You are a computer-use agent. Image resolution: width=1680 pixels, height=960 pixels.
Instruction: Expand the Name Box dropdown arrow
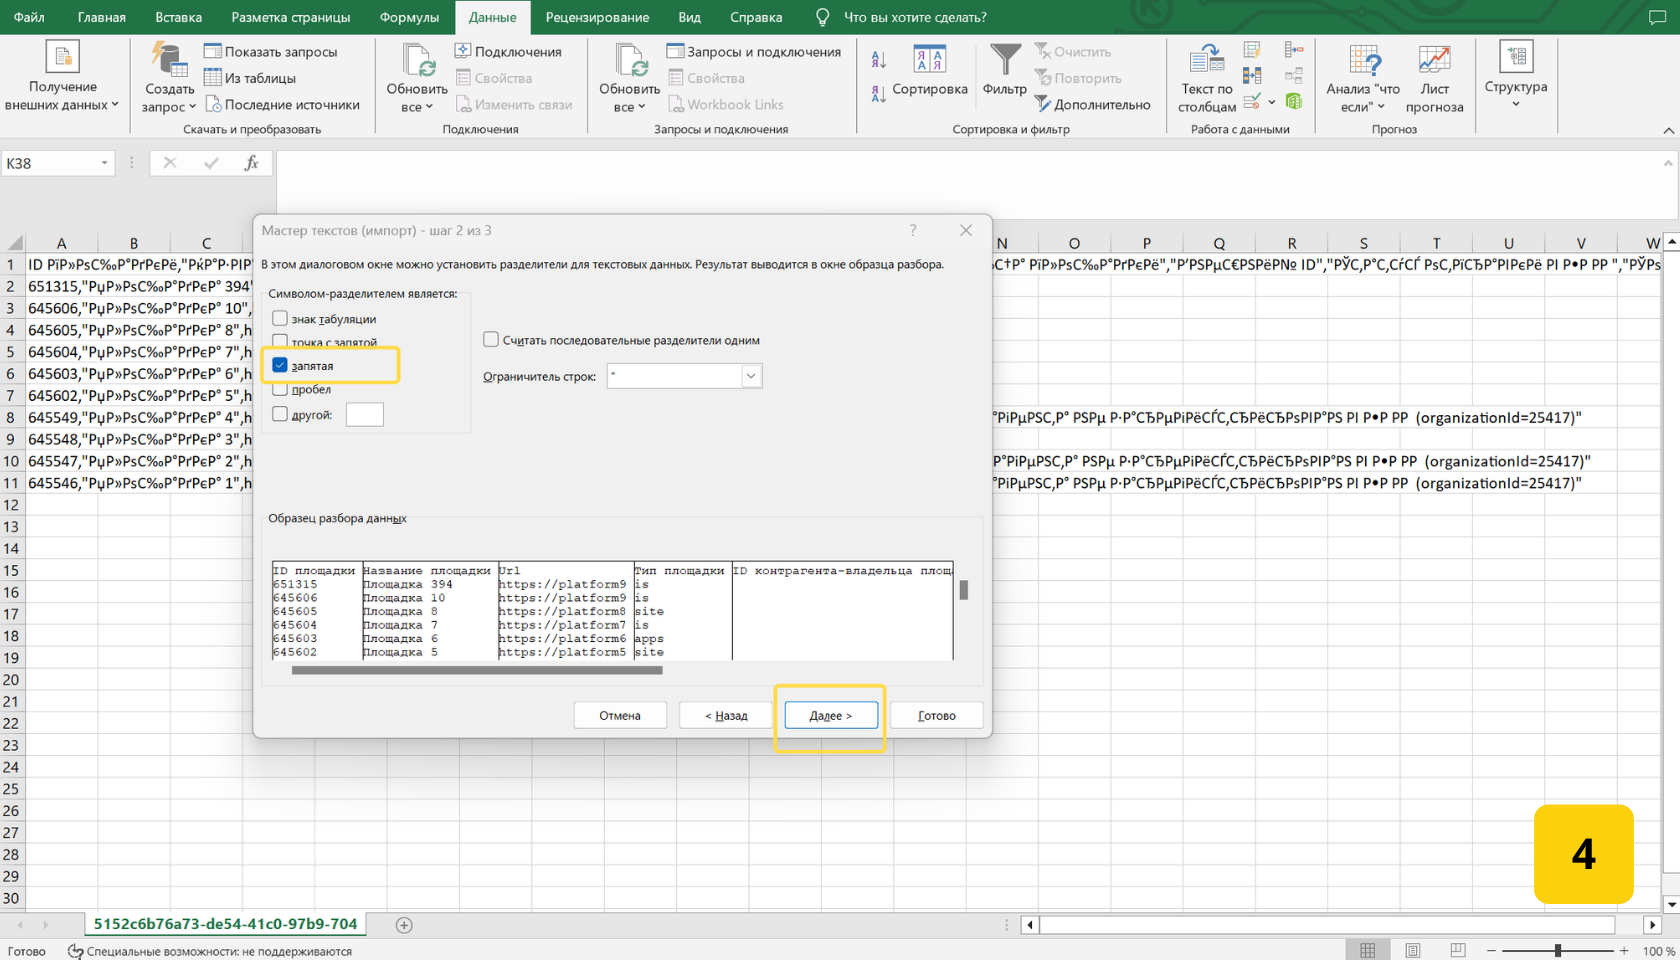click(x=104, y=163)
